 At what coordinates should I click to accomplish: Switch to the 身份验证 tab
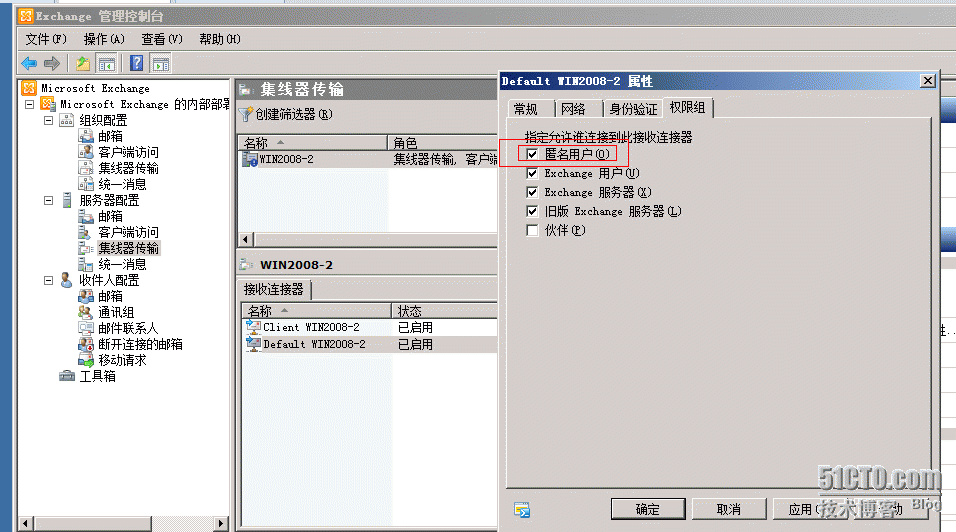[633, 109]
